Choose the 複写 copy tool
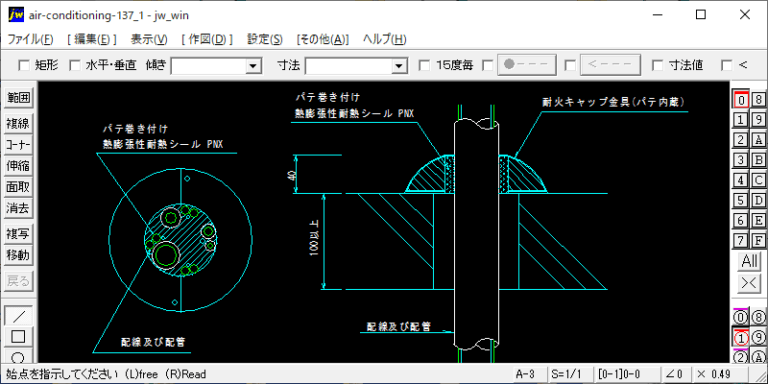 pos(18,234)
